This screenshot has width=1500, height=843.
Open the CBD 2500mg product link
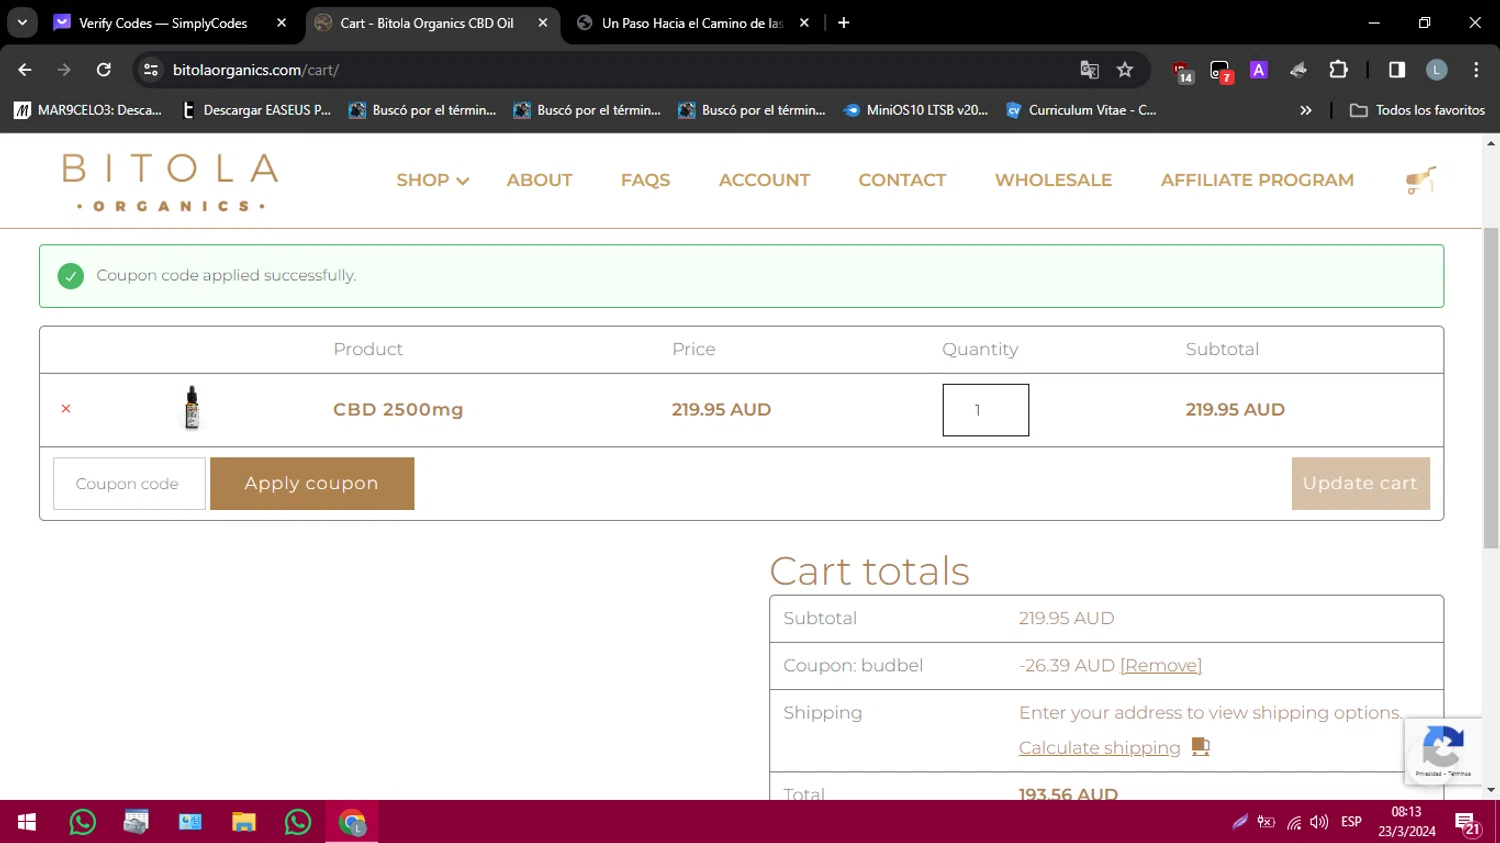pyautogui.click(x=398, y=409)
